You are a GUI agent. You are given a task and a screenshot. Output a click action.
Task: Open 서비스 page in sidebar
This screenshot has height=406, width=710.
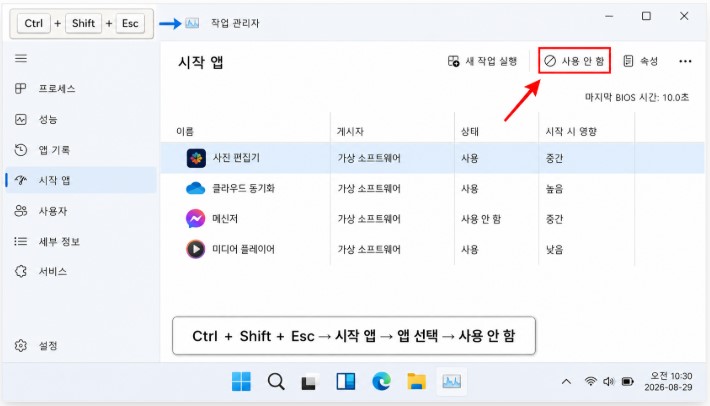click(81, 272)
